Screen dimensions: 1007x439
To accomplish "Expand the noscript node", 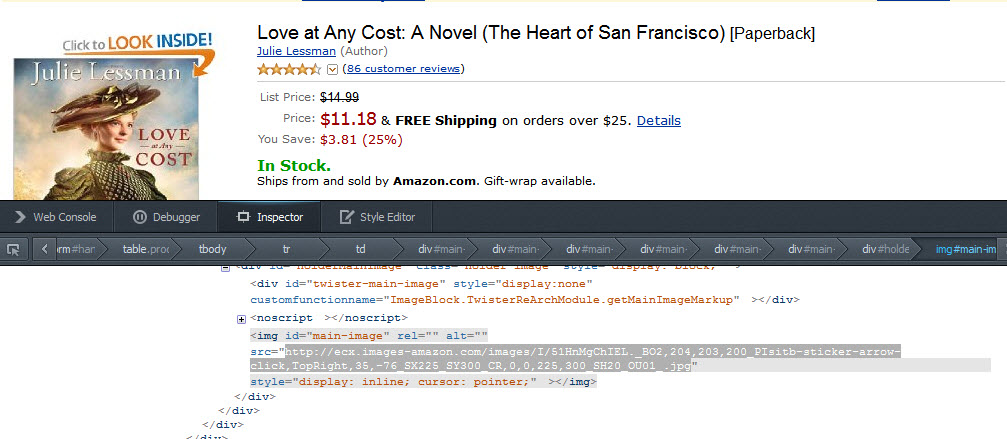I will 241,318.
